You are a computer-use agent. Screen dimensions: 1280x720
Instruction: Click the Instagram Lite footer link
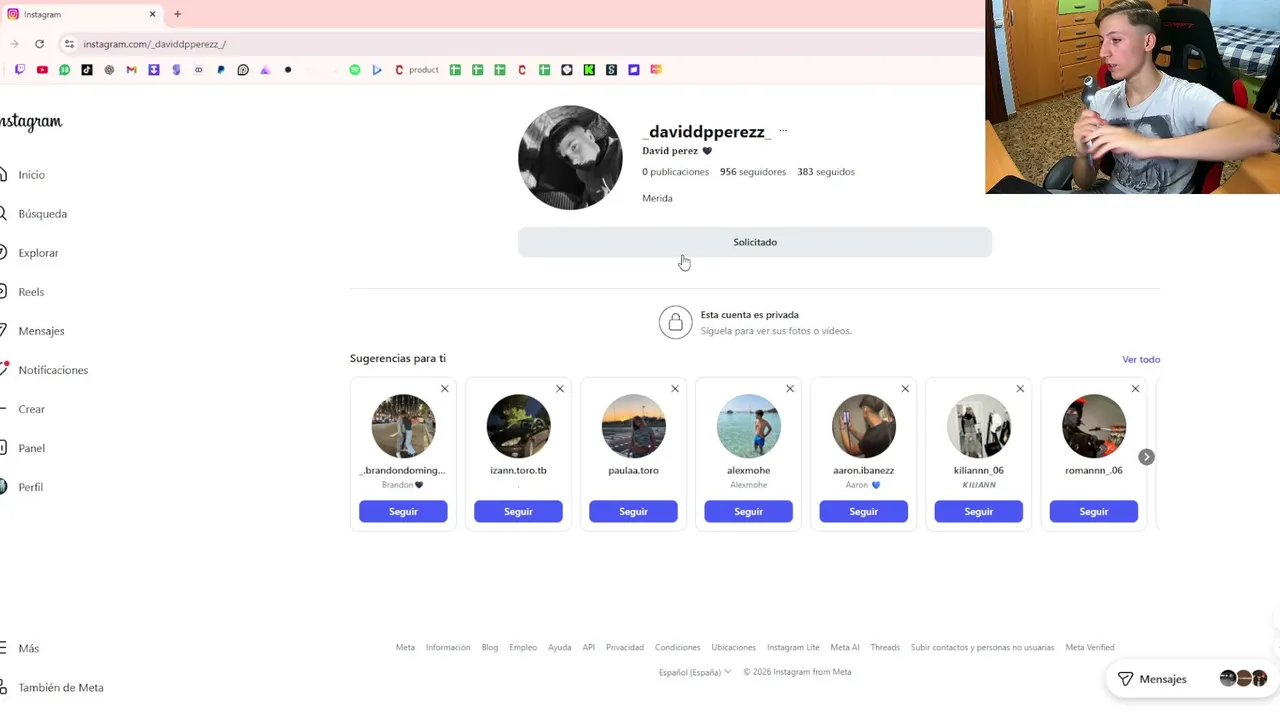point(793,648)
